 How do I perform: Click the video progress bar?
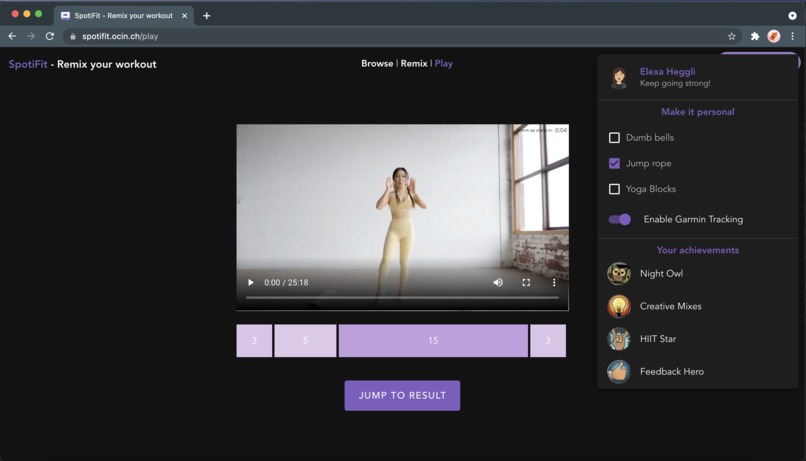pyautogui.click(x=402, y=298)
